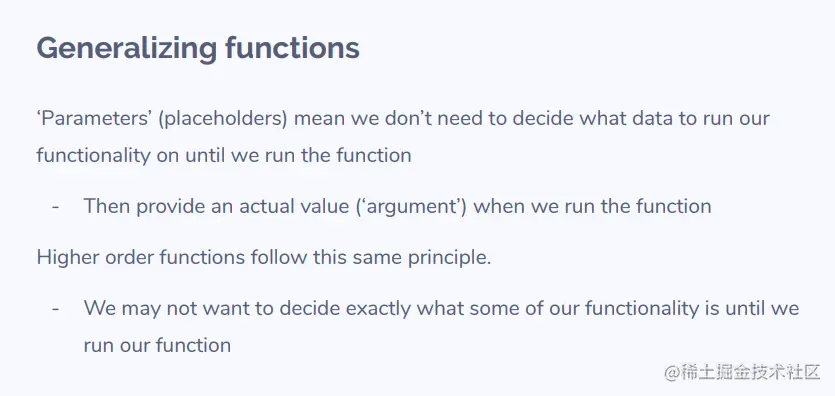Click the 'Generalizing functions' slide heading
This screenshot has width=835, height=396.
click(198, 49)
